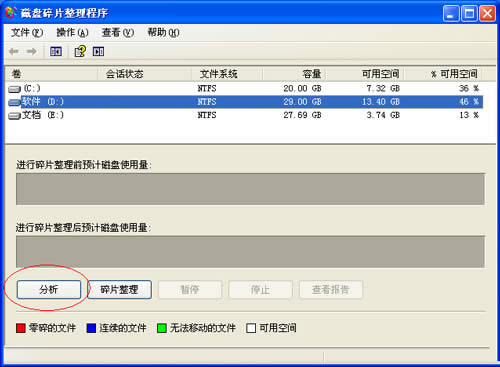Open the 帮助(H) menu
500x367 pixels.
pos(163,33)
